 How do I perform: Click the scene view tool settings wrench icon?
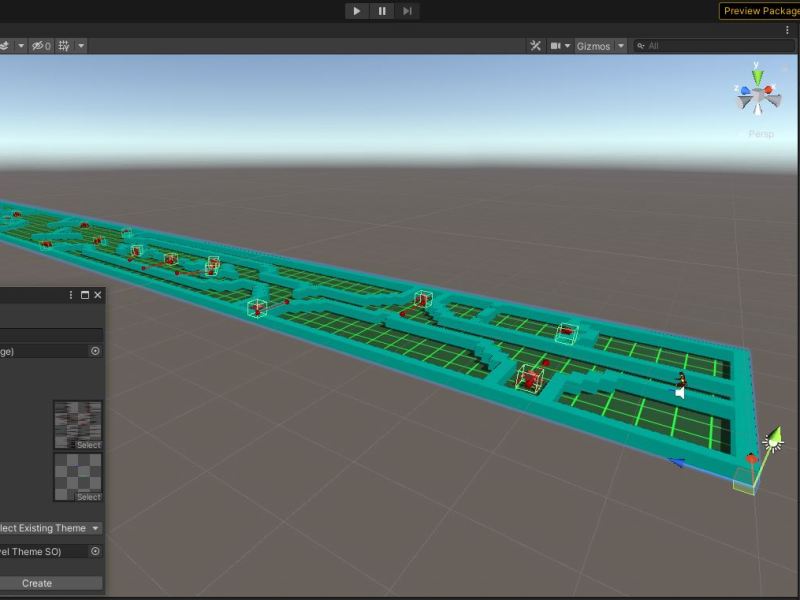coord(535,45)
